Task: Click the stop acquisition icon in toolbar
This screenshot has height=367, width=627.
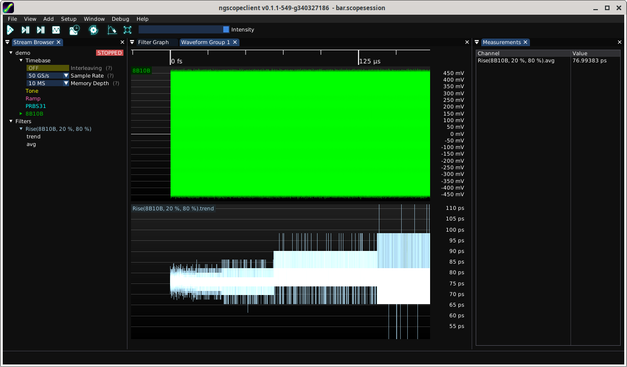Action: point(56,30)
